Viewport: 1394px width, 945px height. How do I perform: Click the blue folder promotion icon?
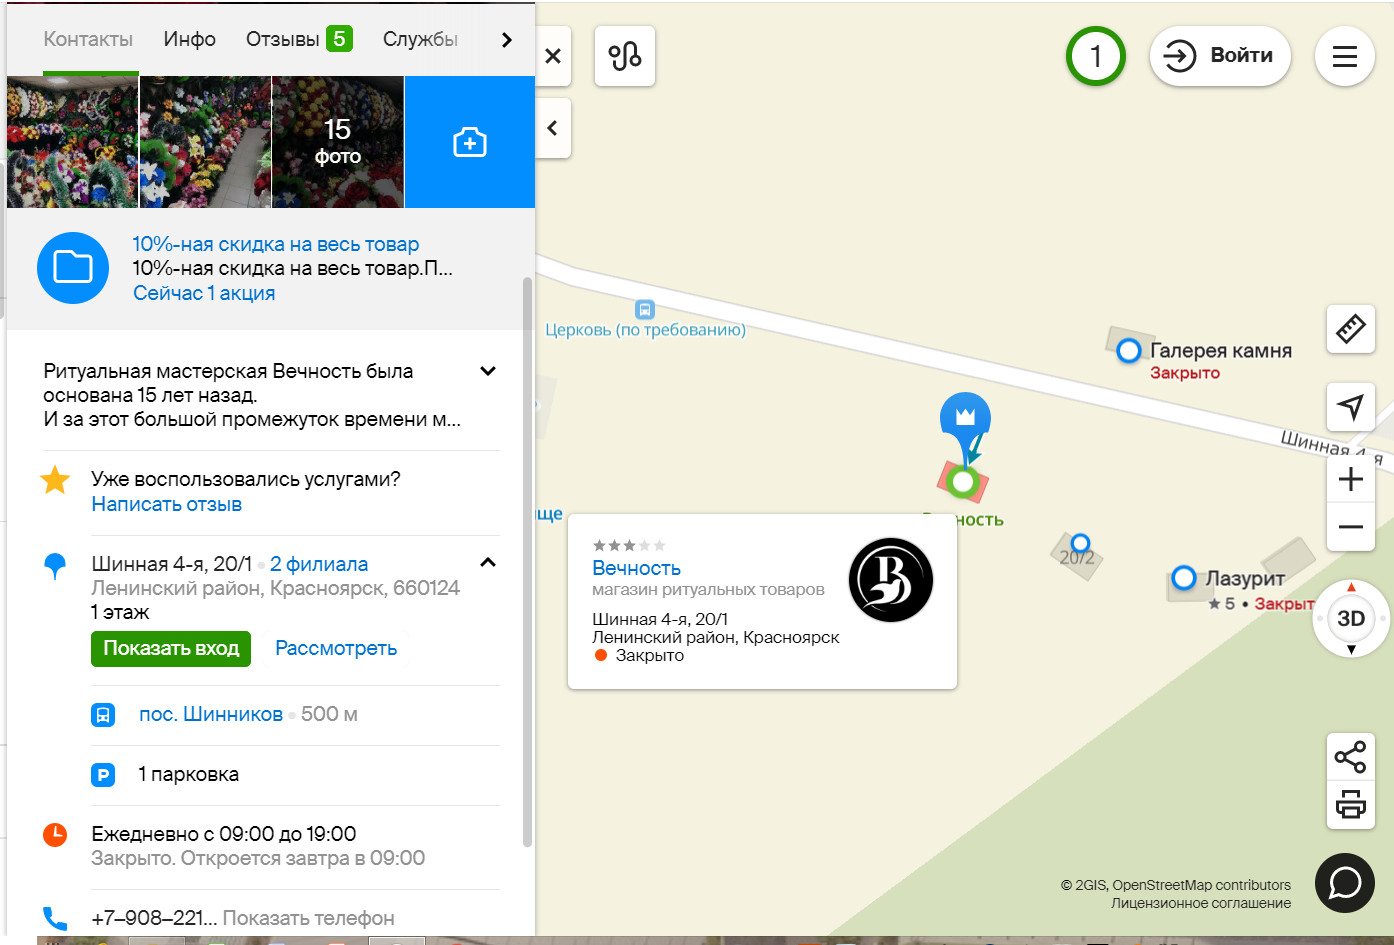click(x=73, y=268)
